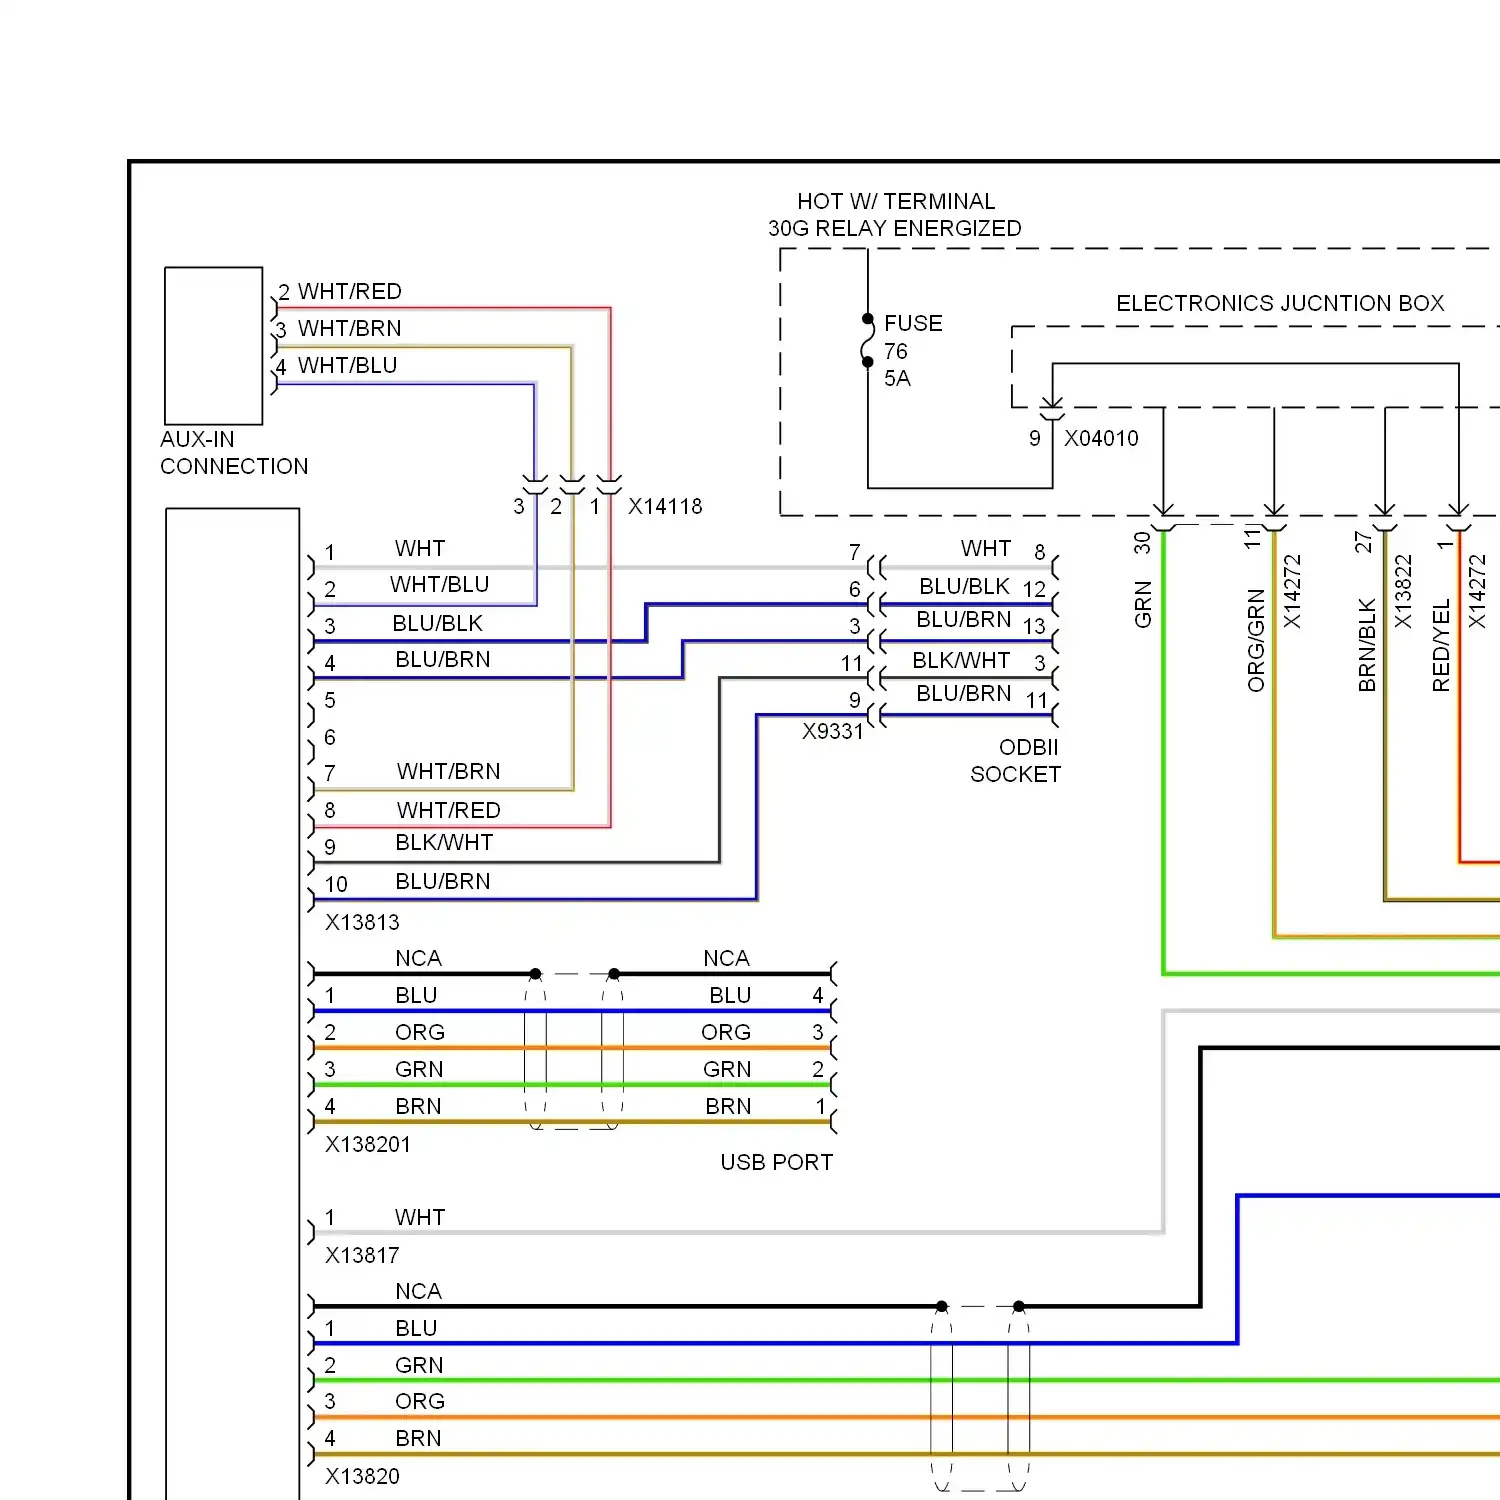Click BLK/WHT label on X13813 pin 9
Image resolution: width=1500 pixels, height=1500 pixels.
click(444, 842)
